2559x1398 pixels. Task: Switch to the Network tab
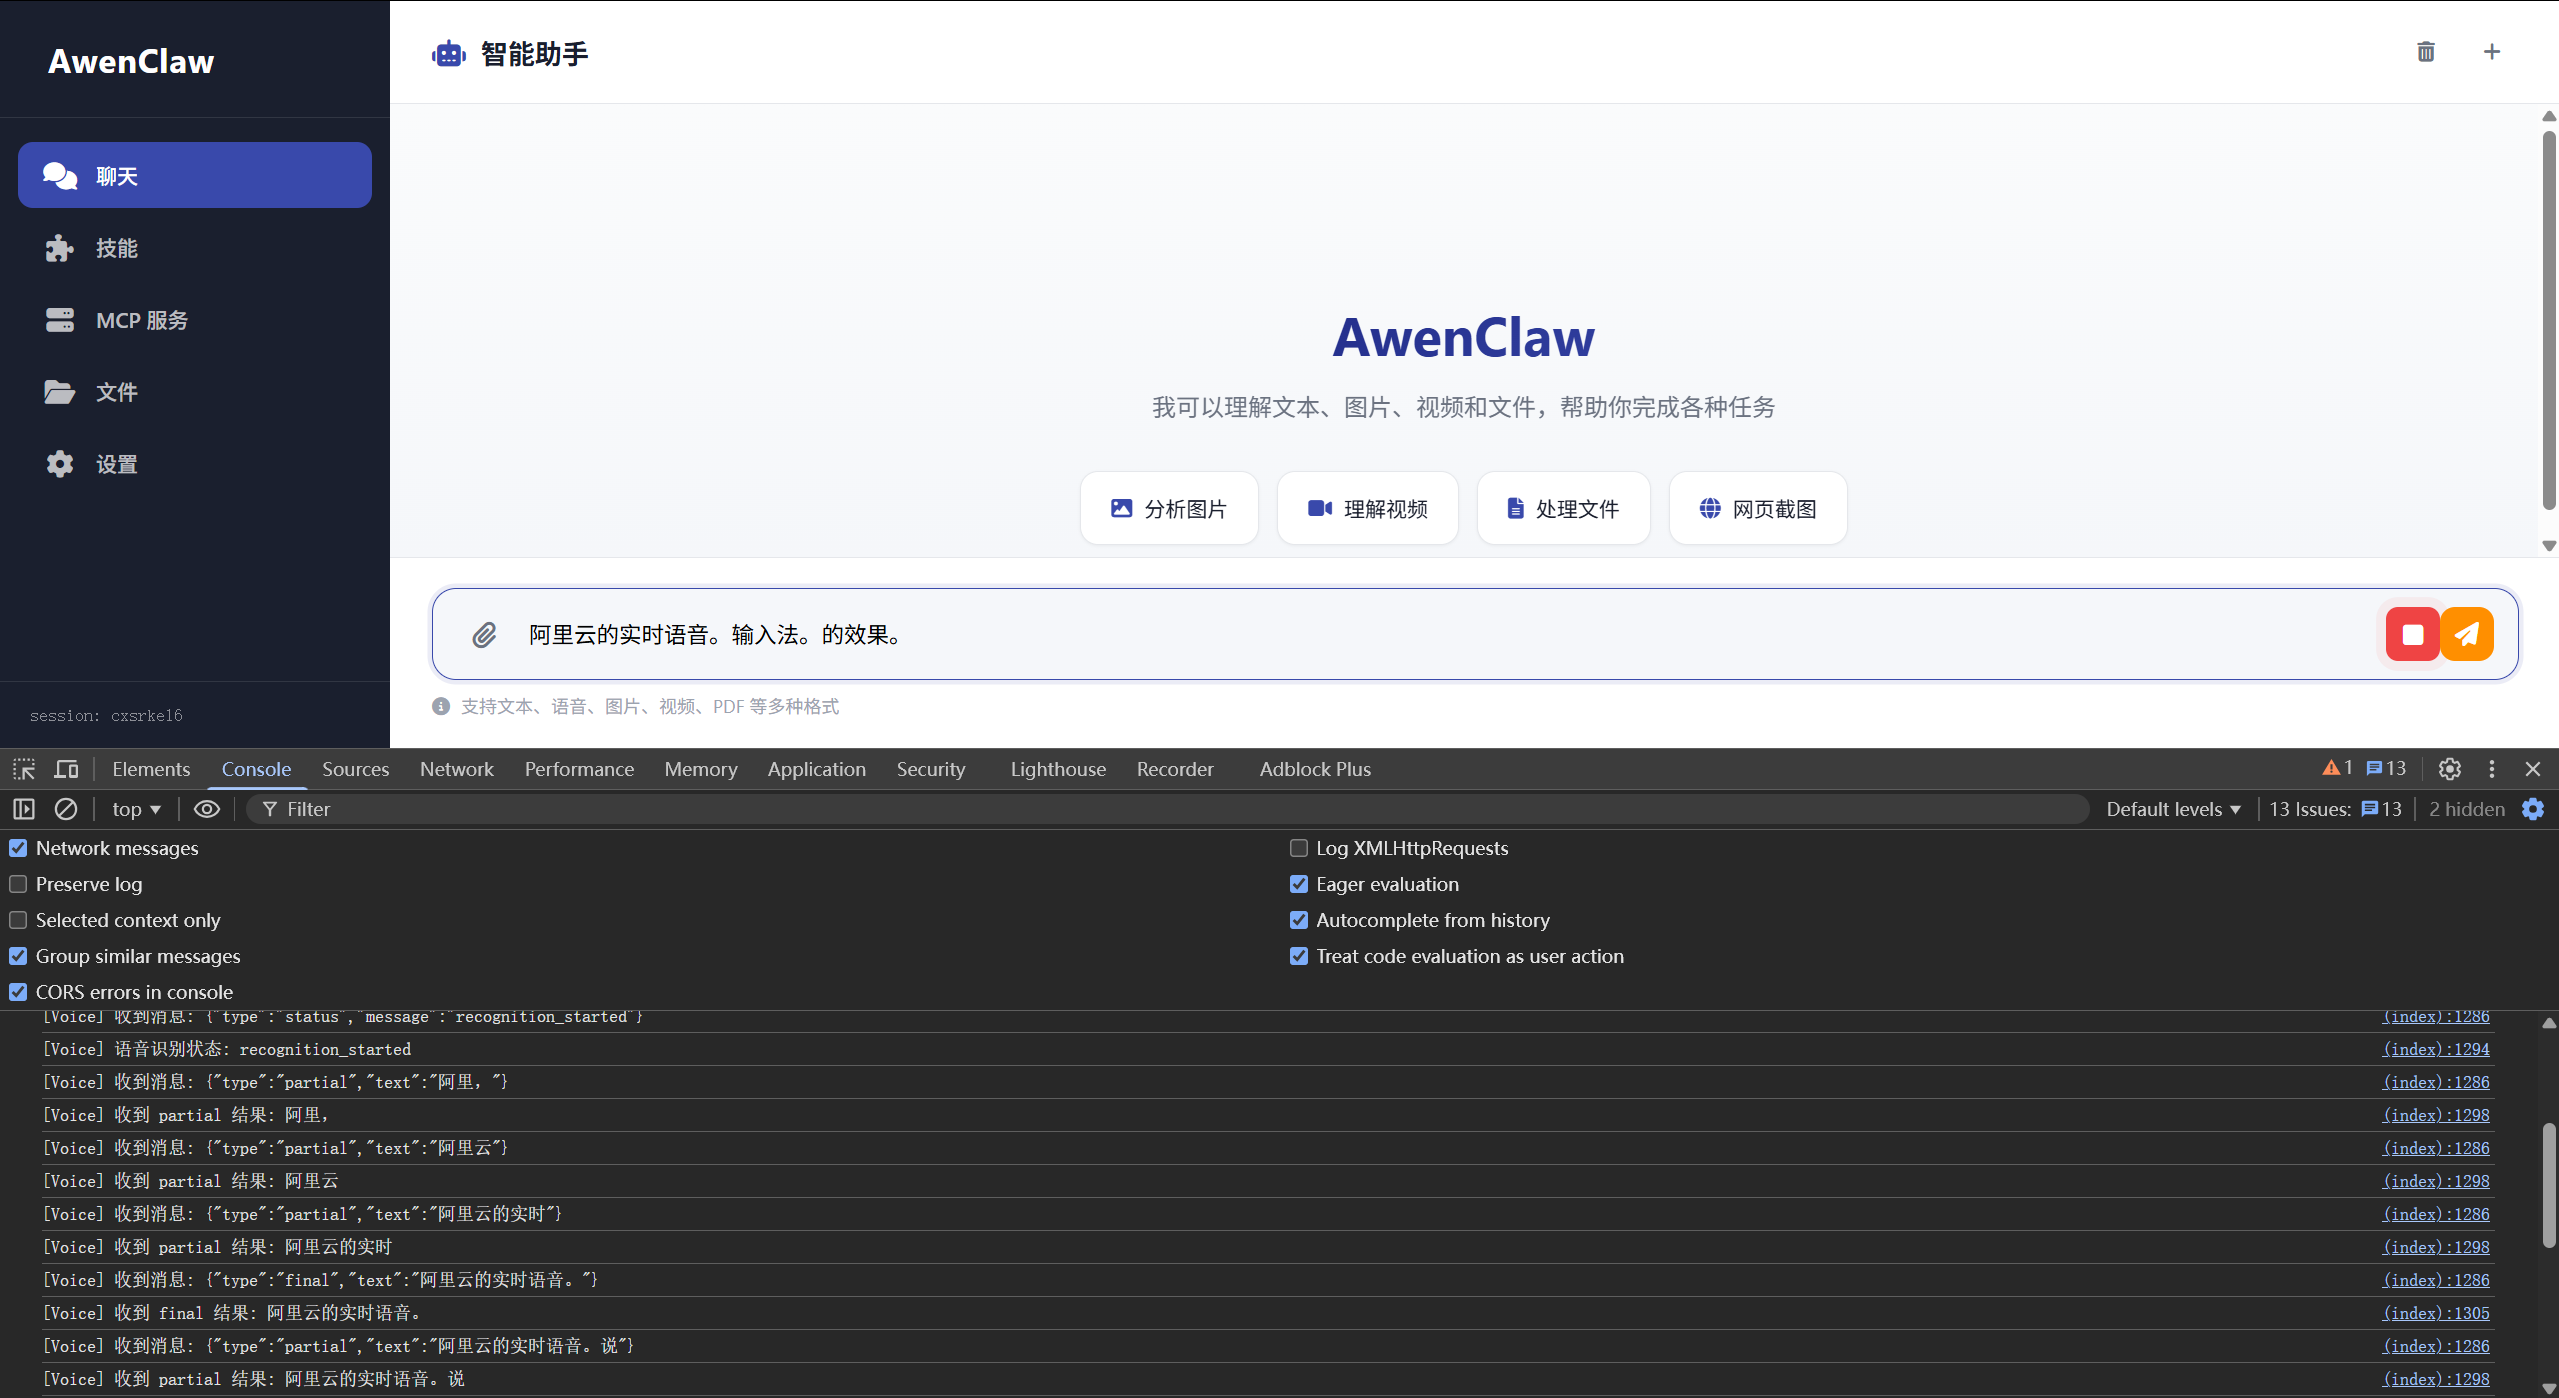tap(456, 769)
